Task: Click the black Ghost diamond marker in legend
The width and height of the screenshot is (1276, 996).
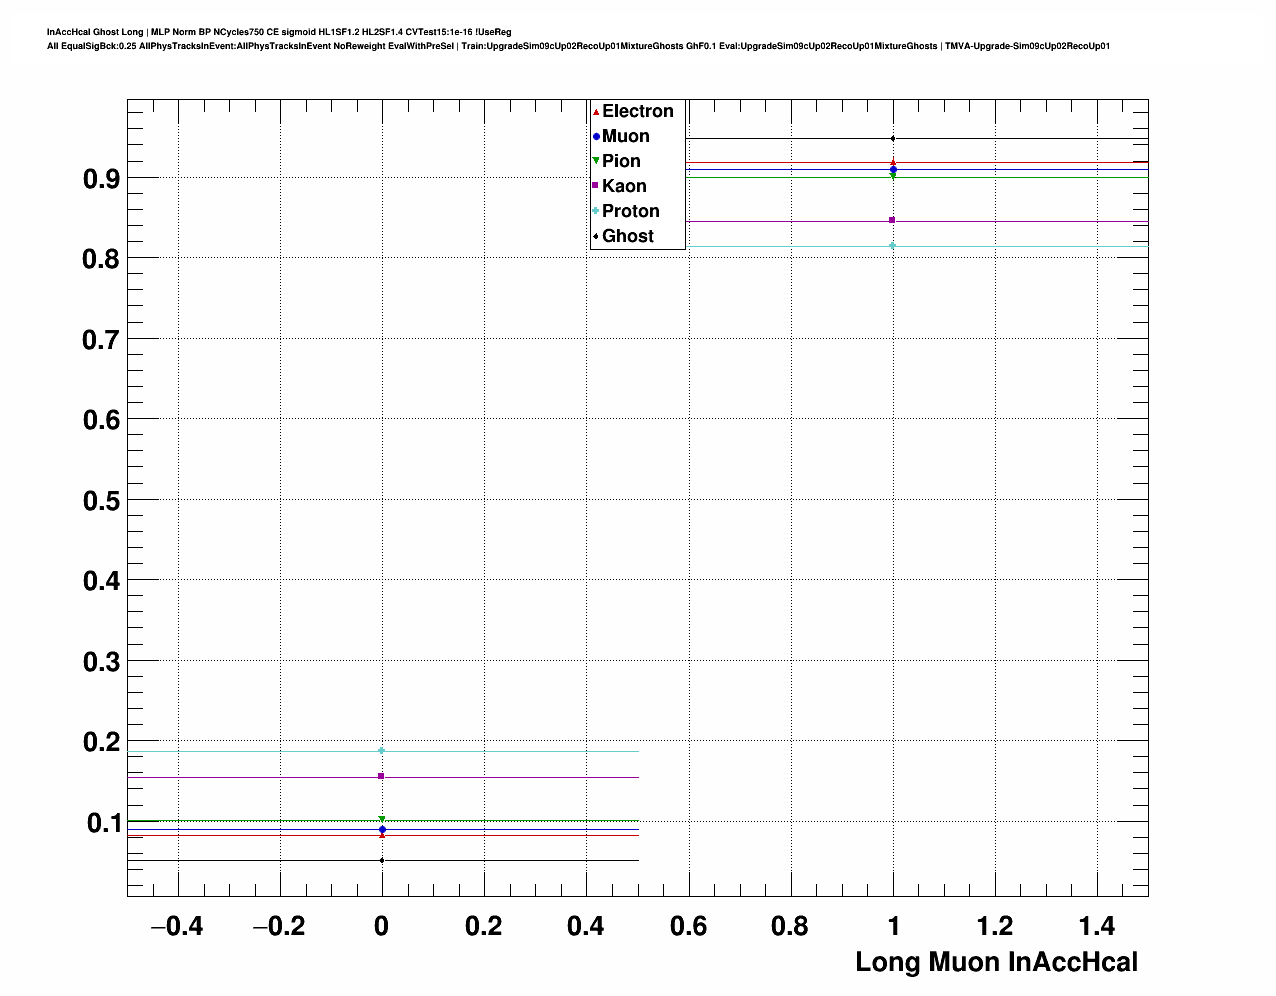Action: [x=596, y=236]
